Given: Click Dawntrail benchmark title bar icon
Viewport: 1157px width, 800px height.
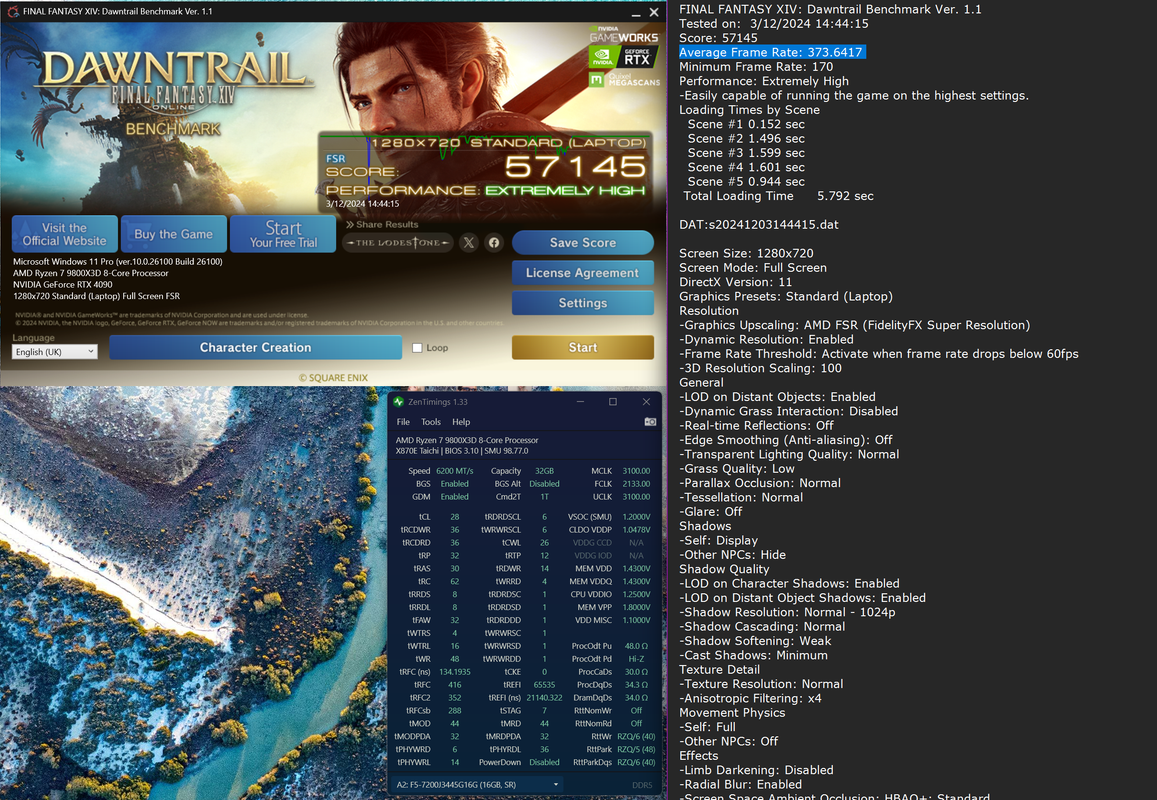Looking at the screenshot, I should [x=12, y=11].
